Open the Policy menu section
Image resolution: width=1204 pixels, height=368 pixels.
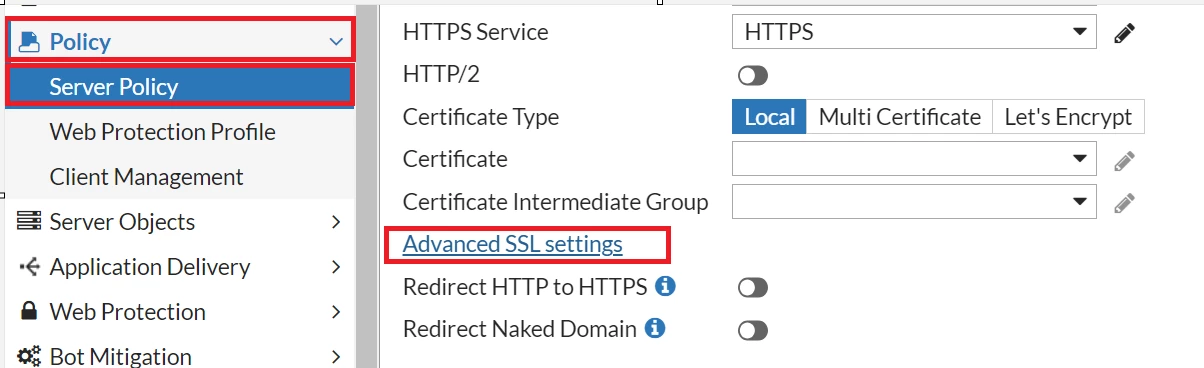tap(180, 41)
